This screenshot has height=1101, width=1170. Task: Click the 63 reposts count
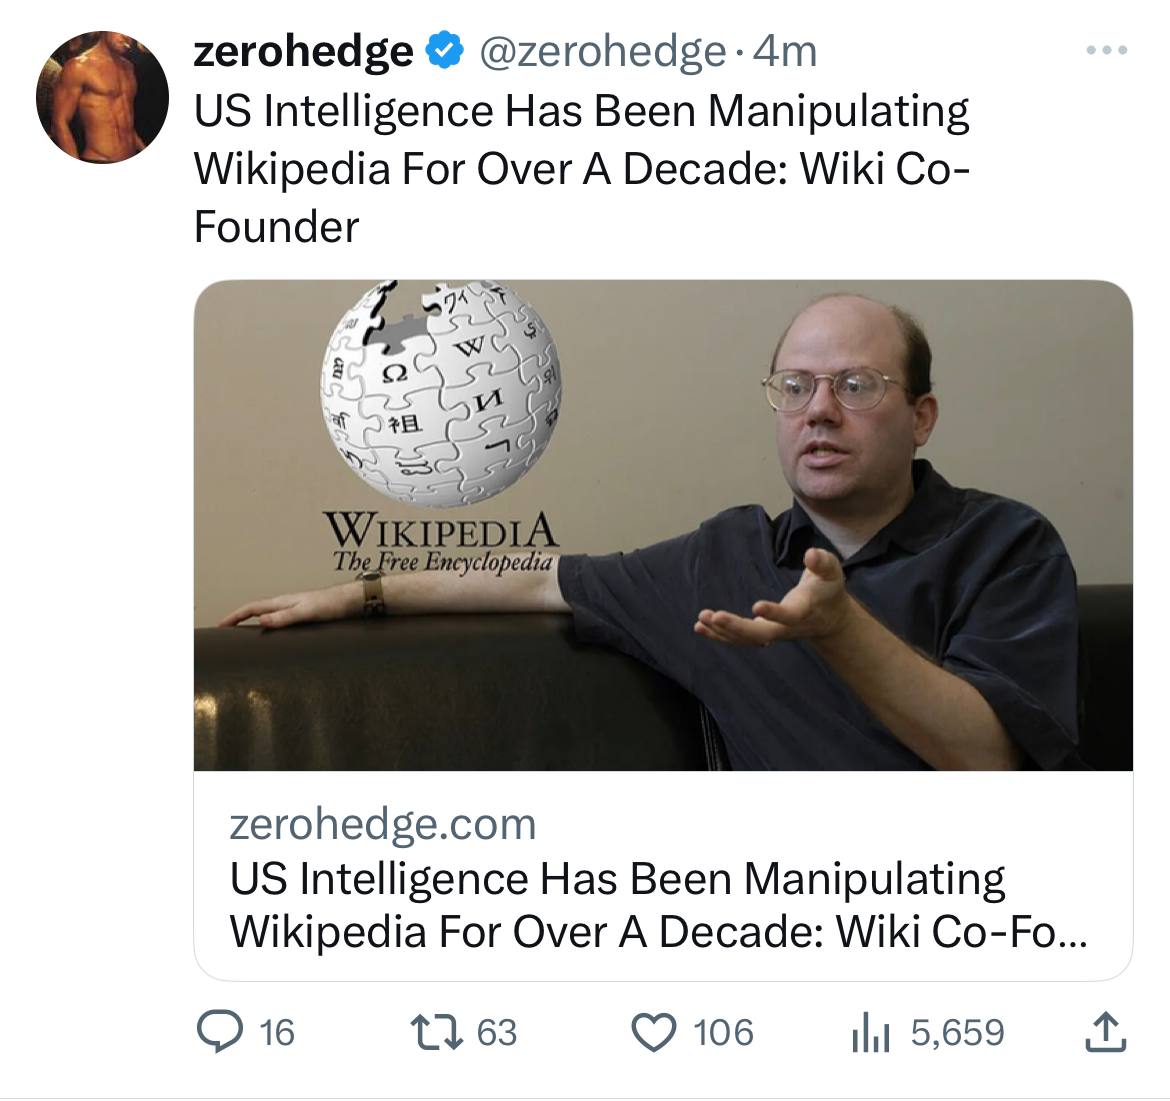point(497,1033)
